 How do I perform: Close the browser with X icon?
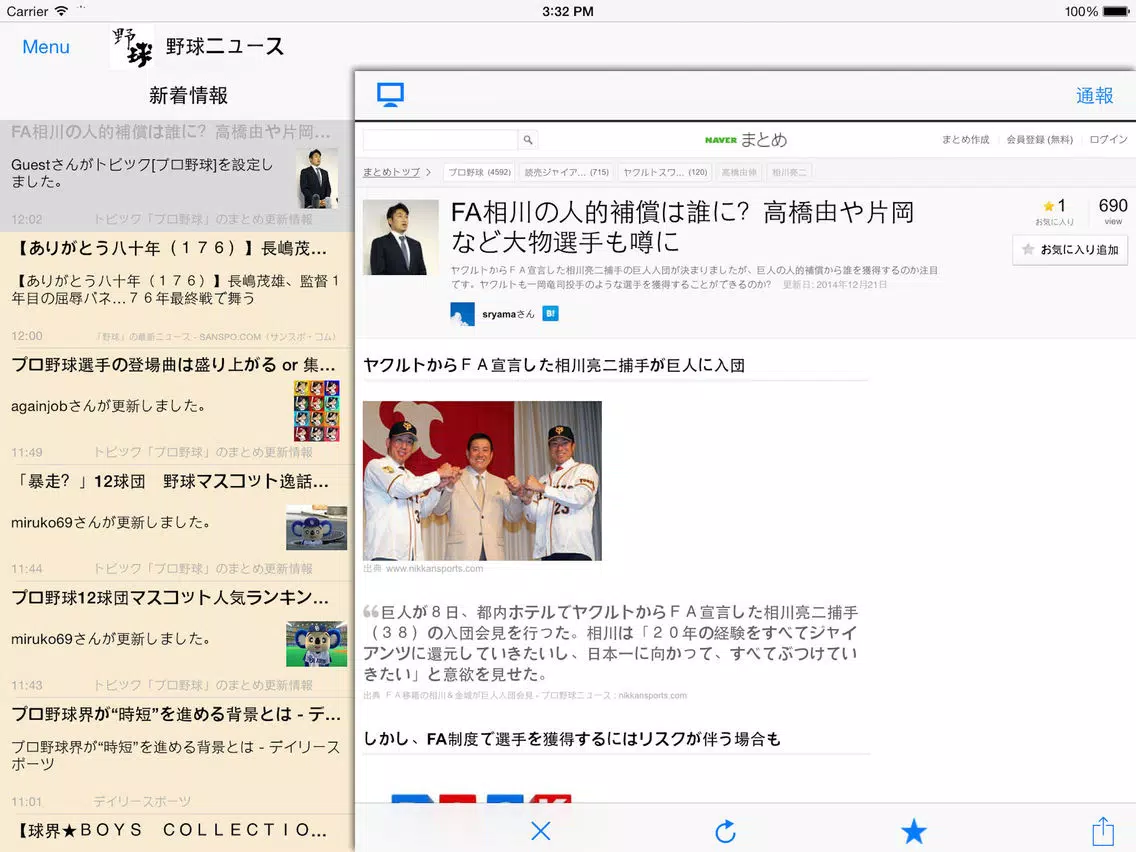[540, 831]
